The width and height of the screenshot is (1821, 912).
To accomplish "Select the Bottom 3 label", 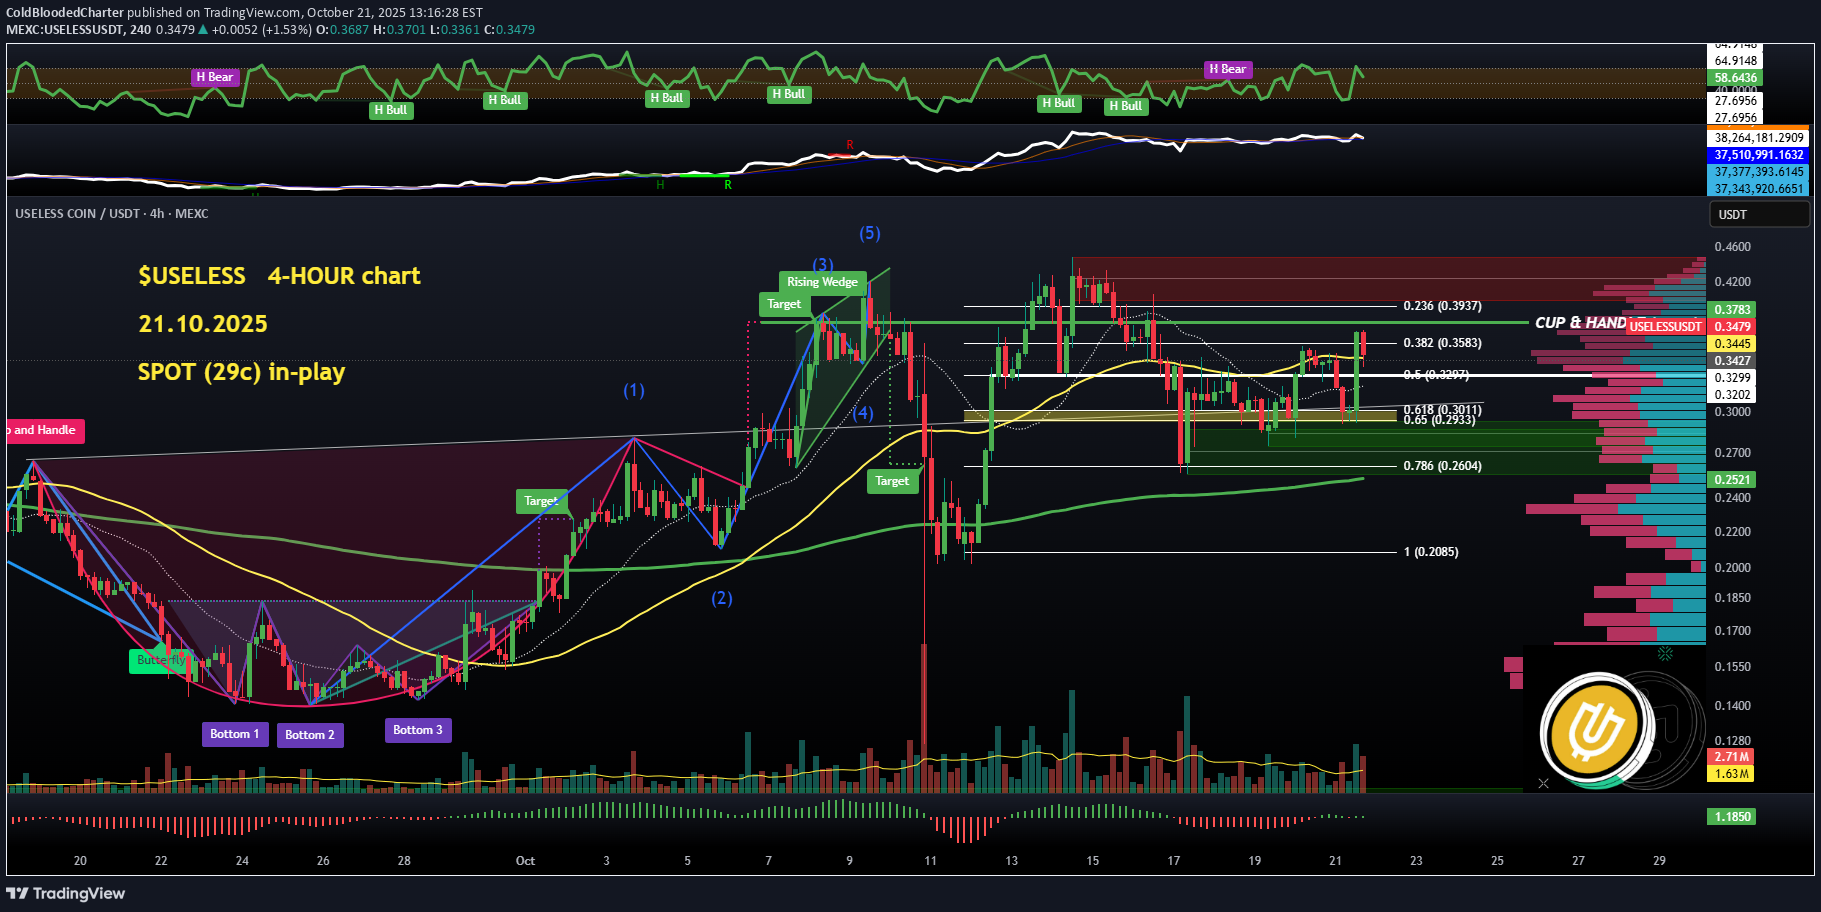I will point(418,730).
